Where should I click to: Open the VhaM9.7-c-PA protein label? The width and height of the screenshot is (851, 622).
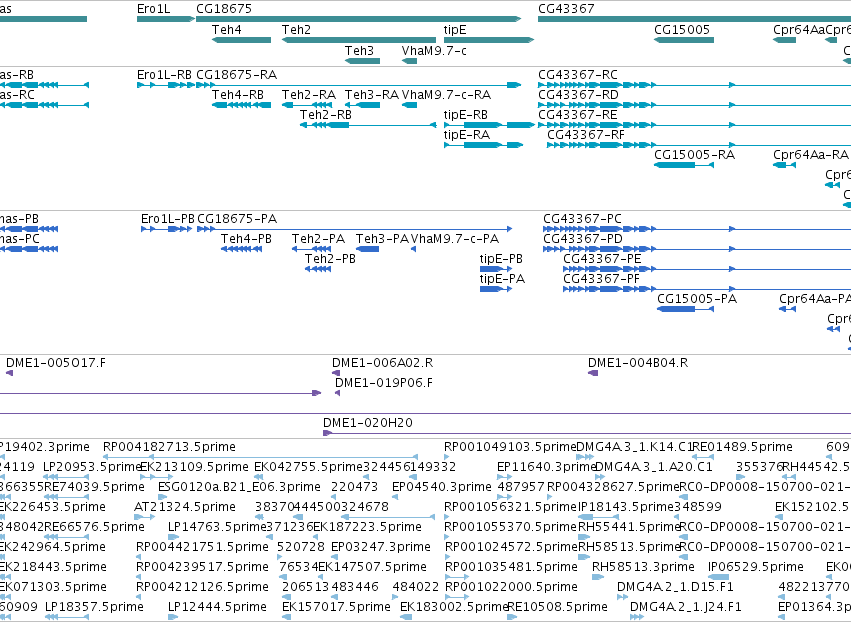455,239
